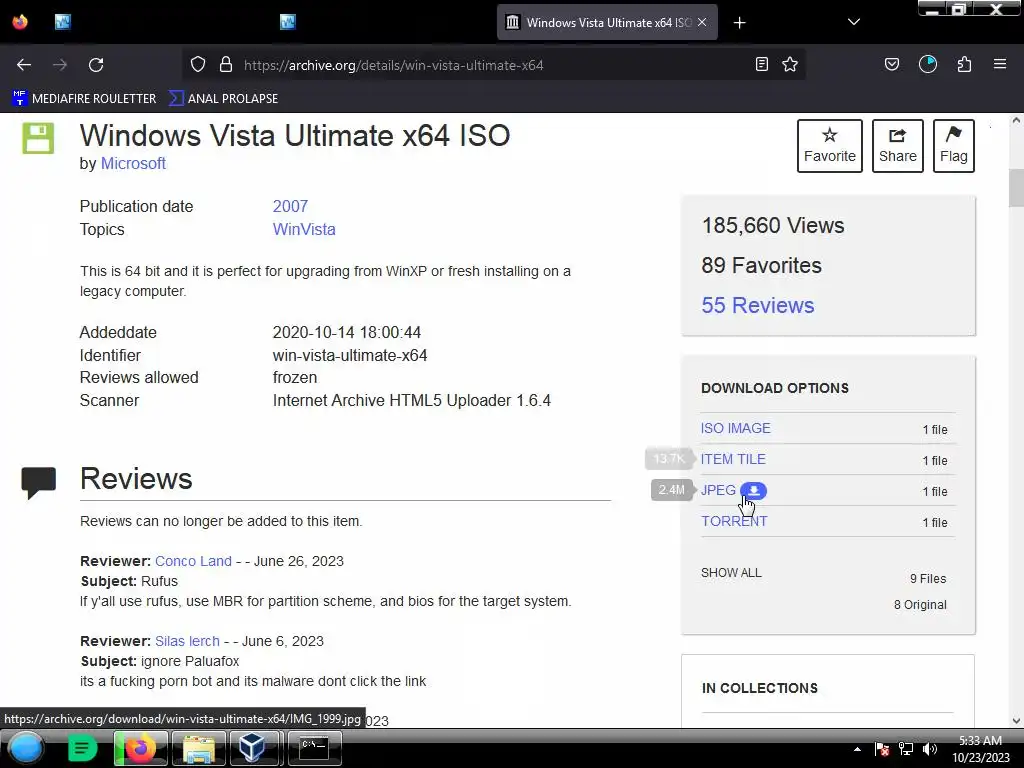Open reviewer Silas lerch's profile
The height and width of the screenshot is (768, 1024).
point(187,641)
